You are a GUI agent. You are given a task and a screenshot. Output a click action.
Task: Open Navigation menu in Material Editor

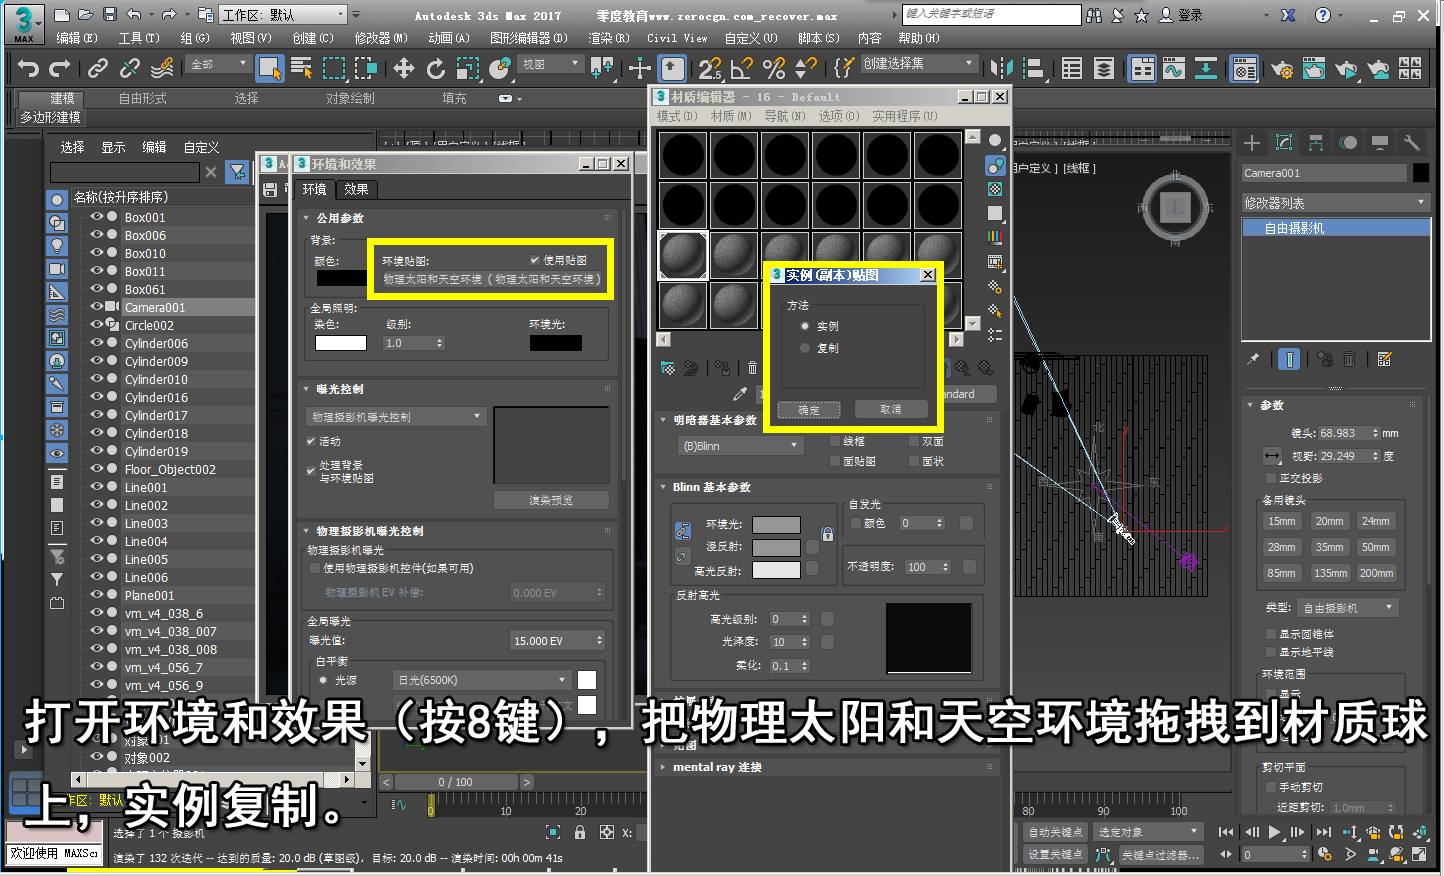click(785, 116)
